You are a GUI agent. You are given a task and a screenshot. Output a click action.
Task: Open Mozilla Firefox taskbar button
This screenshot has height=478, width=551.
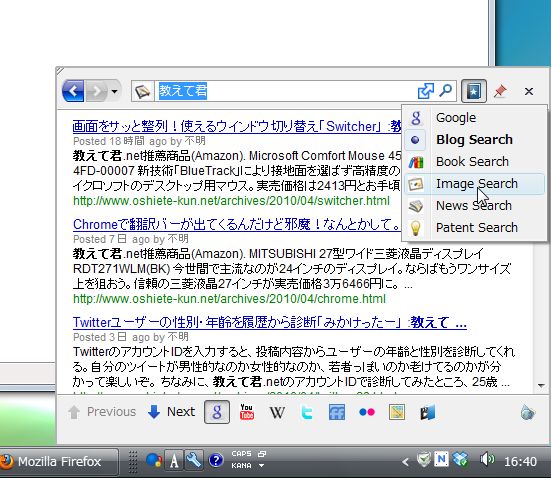[58, 461]
